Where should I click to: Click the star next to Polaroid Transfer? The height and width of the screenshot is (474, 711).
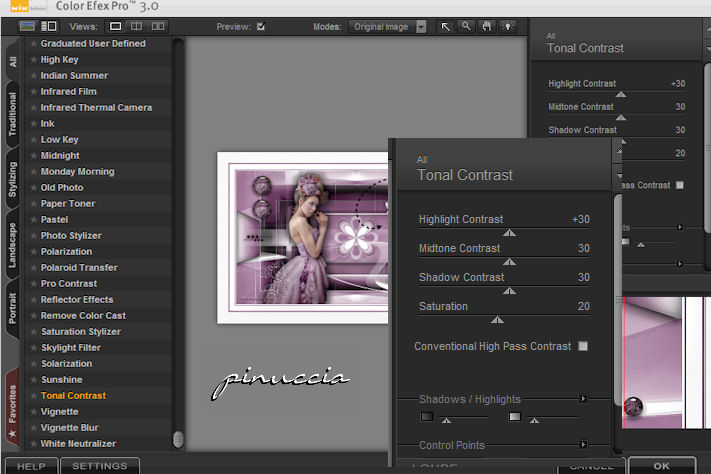coord(34,268)
